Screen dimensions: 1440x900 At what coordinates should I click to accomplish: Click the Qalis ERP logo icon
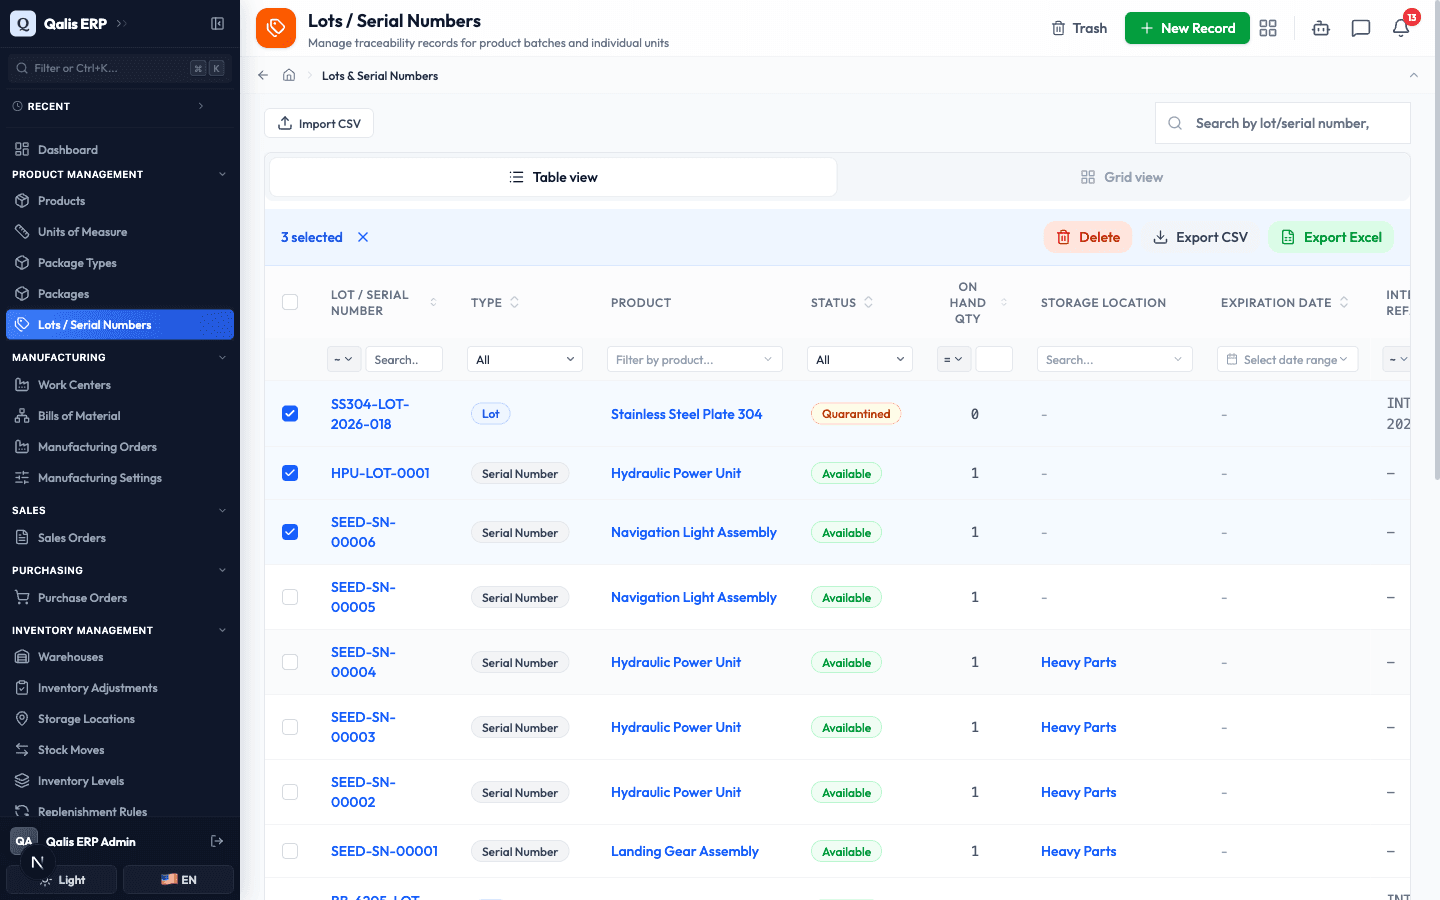pos(23,23)
